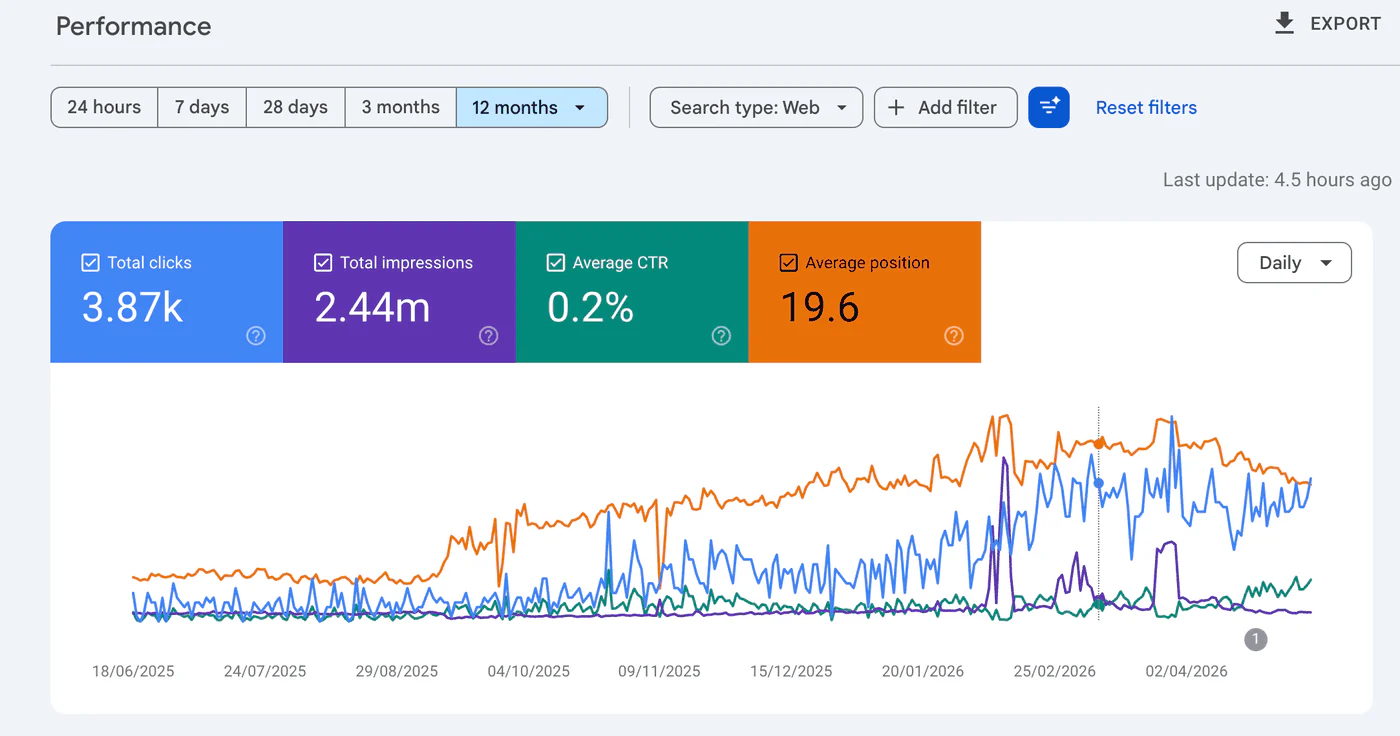Viewport: 1400px width, 736px height.
Task: Select the 28 days date range
Action: point(295,107)
